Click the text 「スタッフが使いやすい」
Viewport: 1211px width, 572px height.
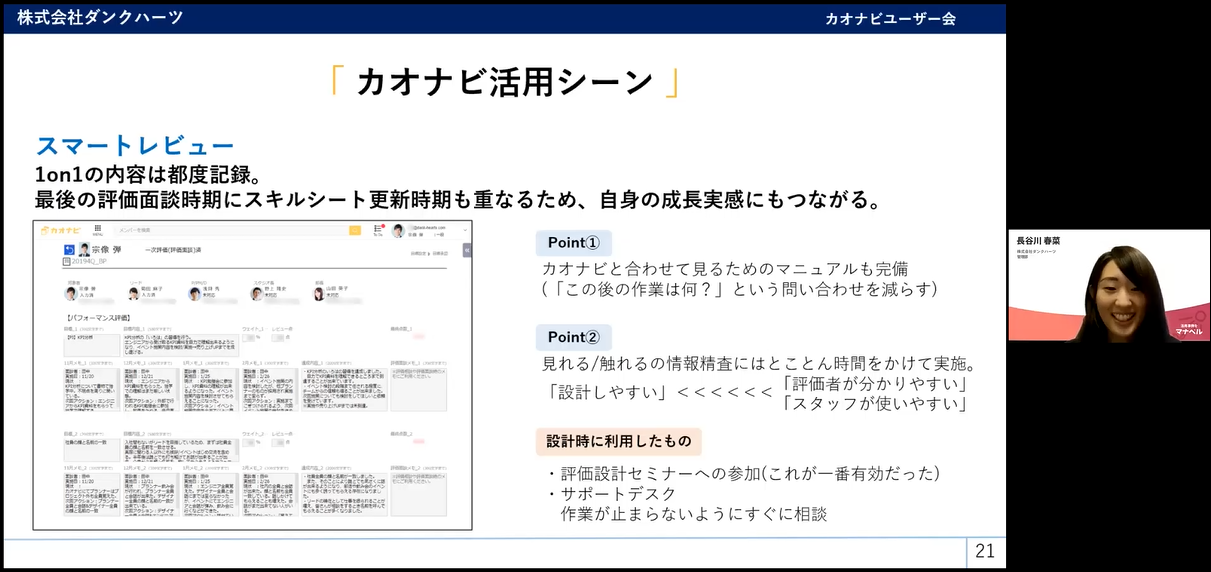coord(875,405)
